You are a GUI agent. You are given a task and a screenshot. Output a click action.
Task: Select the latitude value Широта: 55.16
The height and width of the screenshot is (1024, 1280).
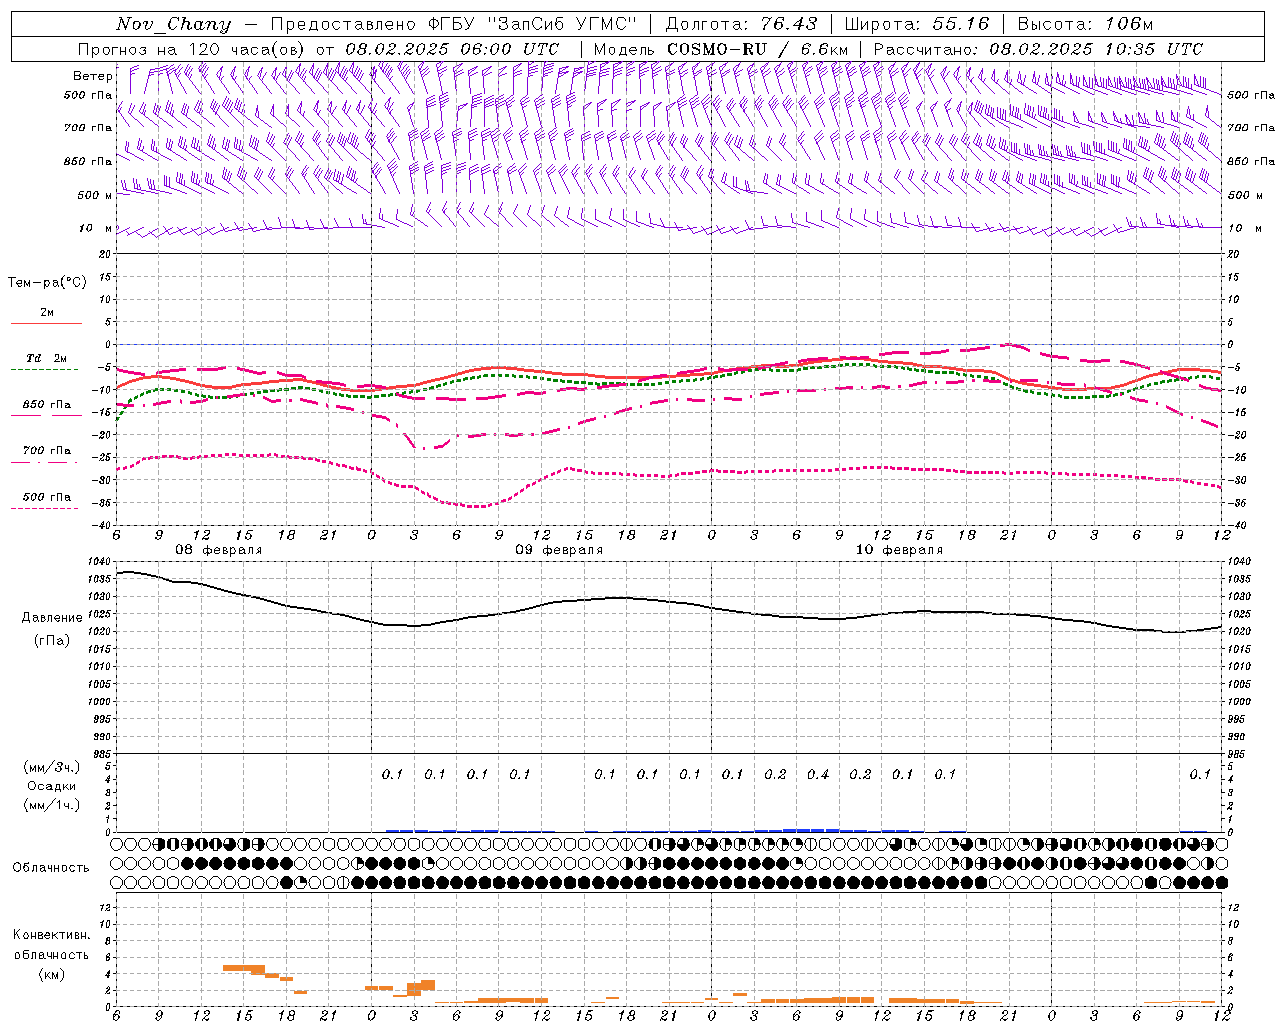pyautogui.click(x=916, y=24)
